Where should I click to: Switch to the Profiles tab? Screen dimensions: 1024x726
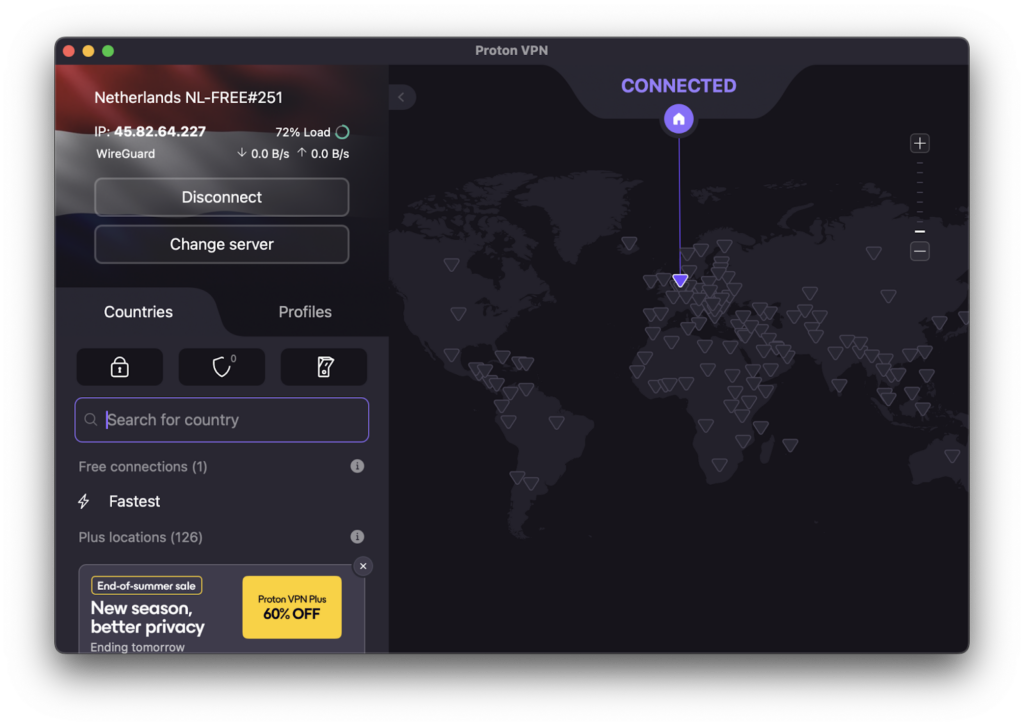coord(305,312)
